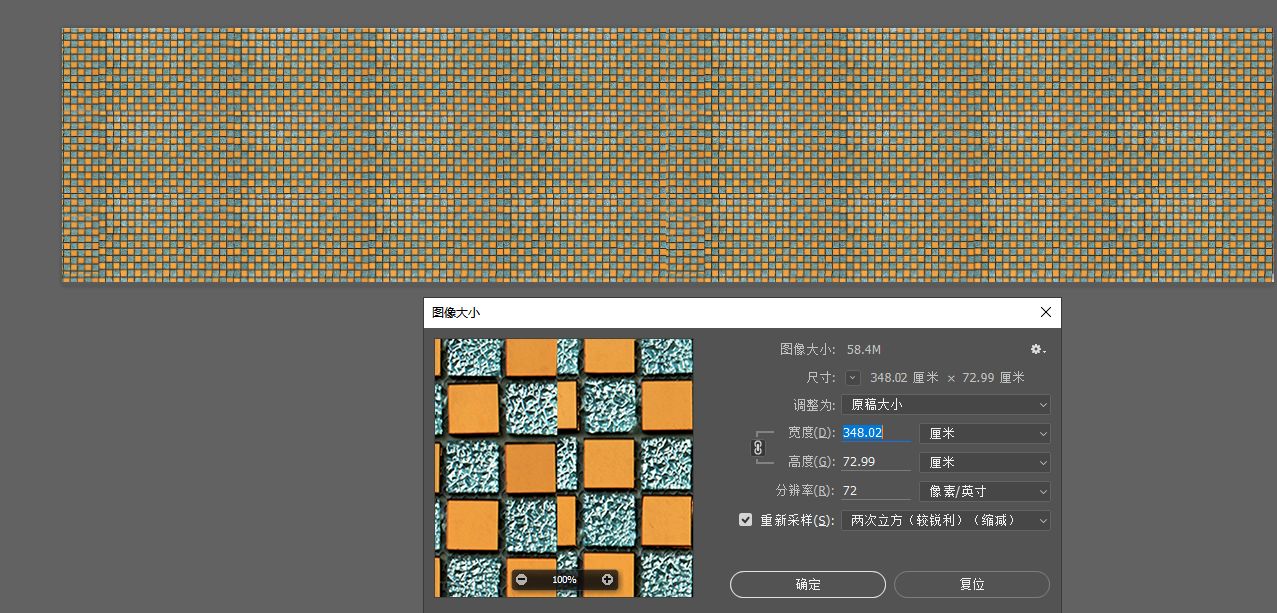The height and width of the screenshot is (613, 1277).
Task: Click the 高度 height input field 72.99
Action: coord(876,462)
